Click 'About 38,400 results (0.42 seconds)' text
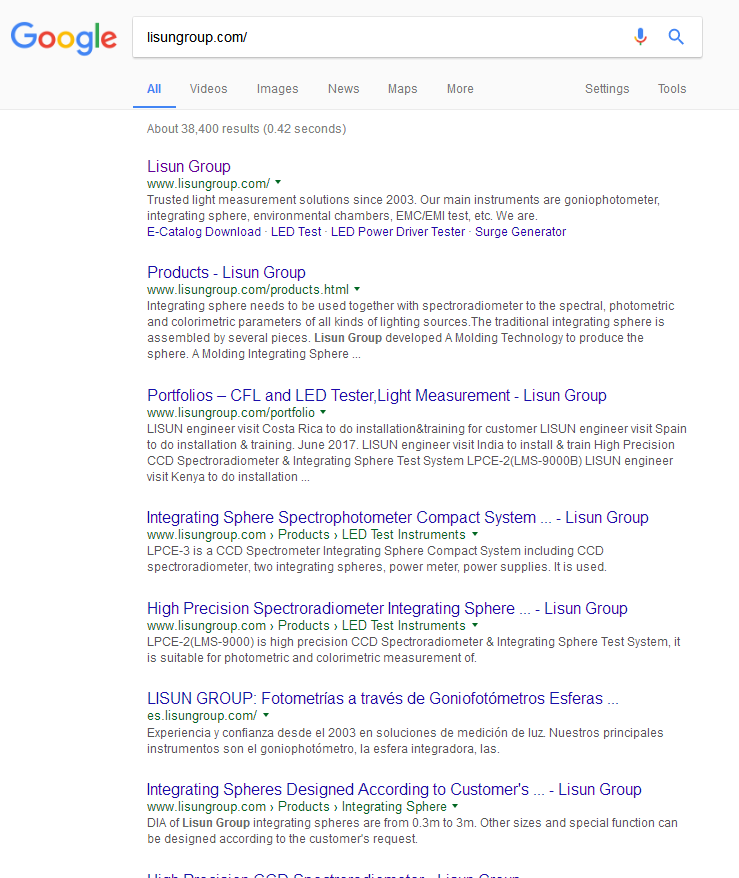 tap(246, 129)
